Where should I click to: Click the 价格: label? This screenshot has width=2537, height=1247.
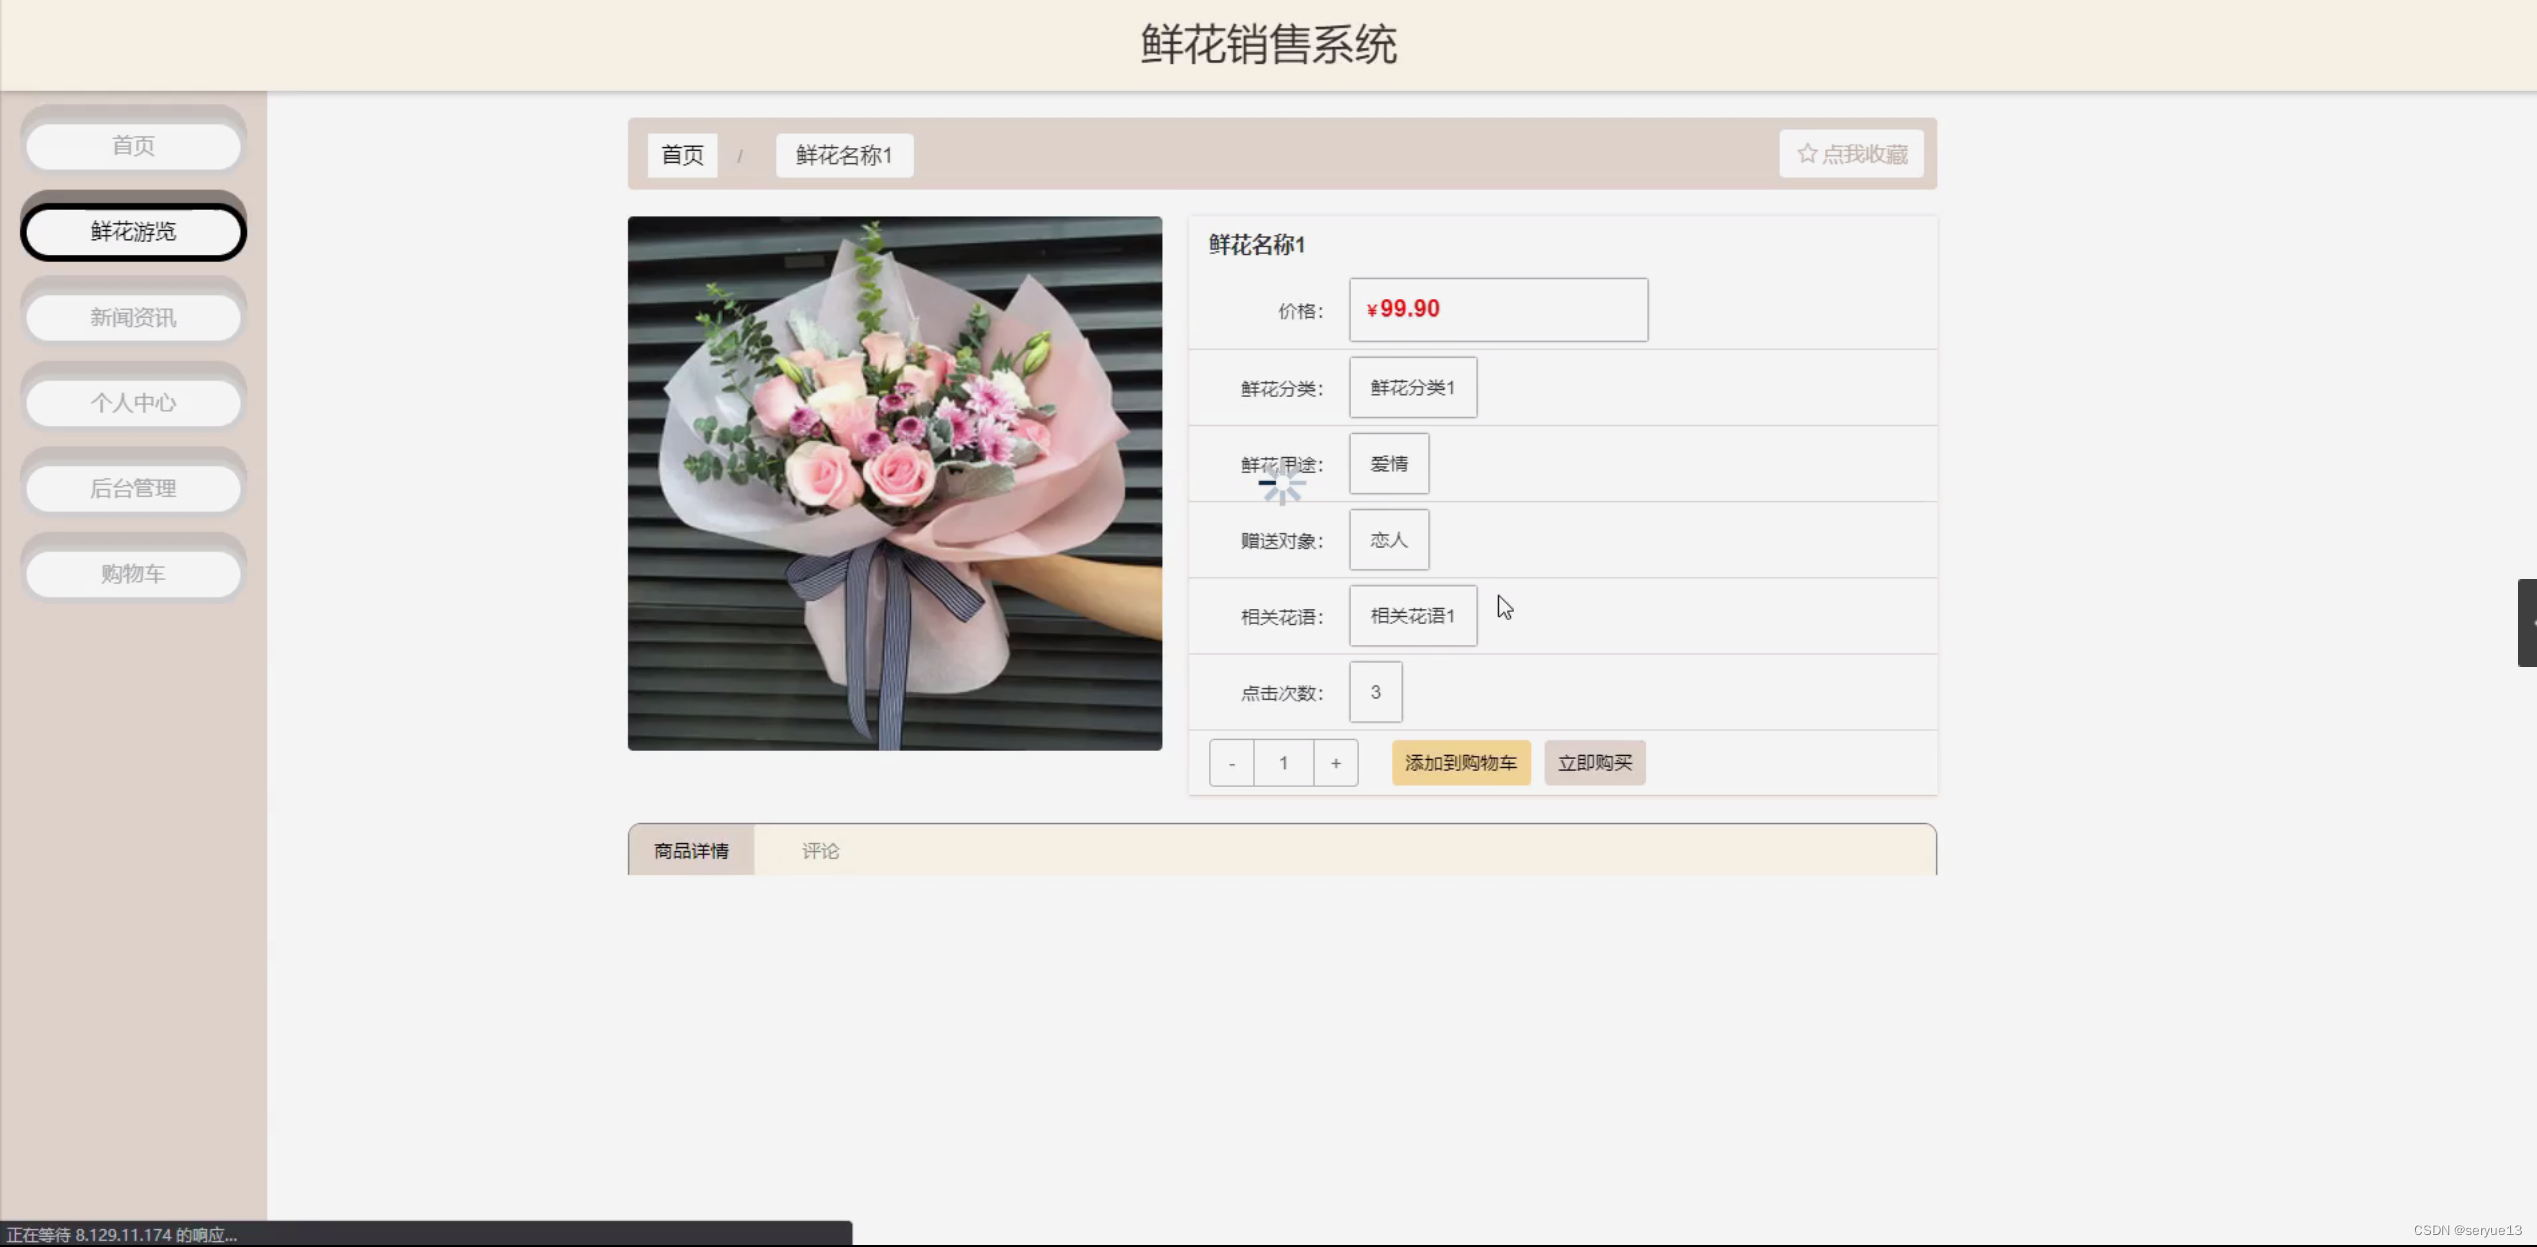click(1300, 312)
